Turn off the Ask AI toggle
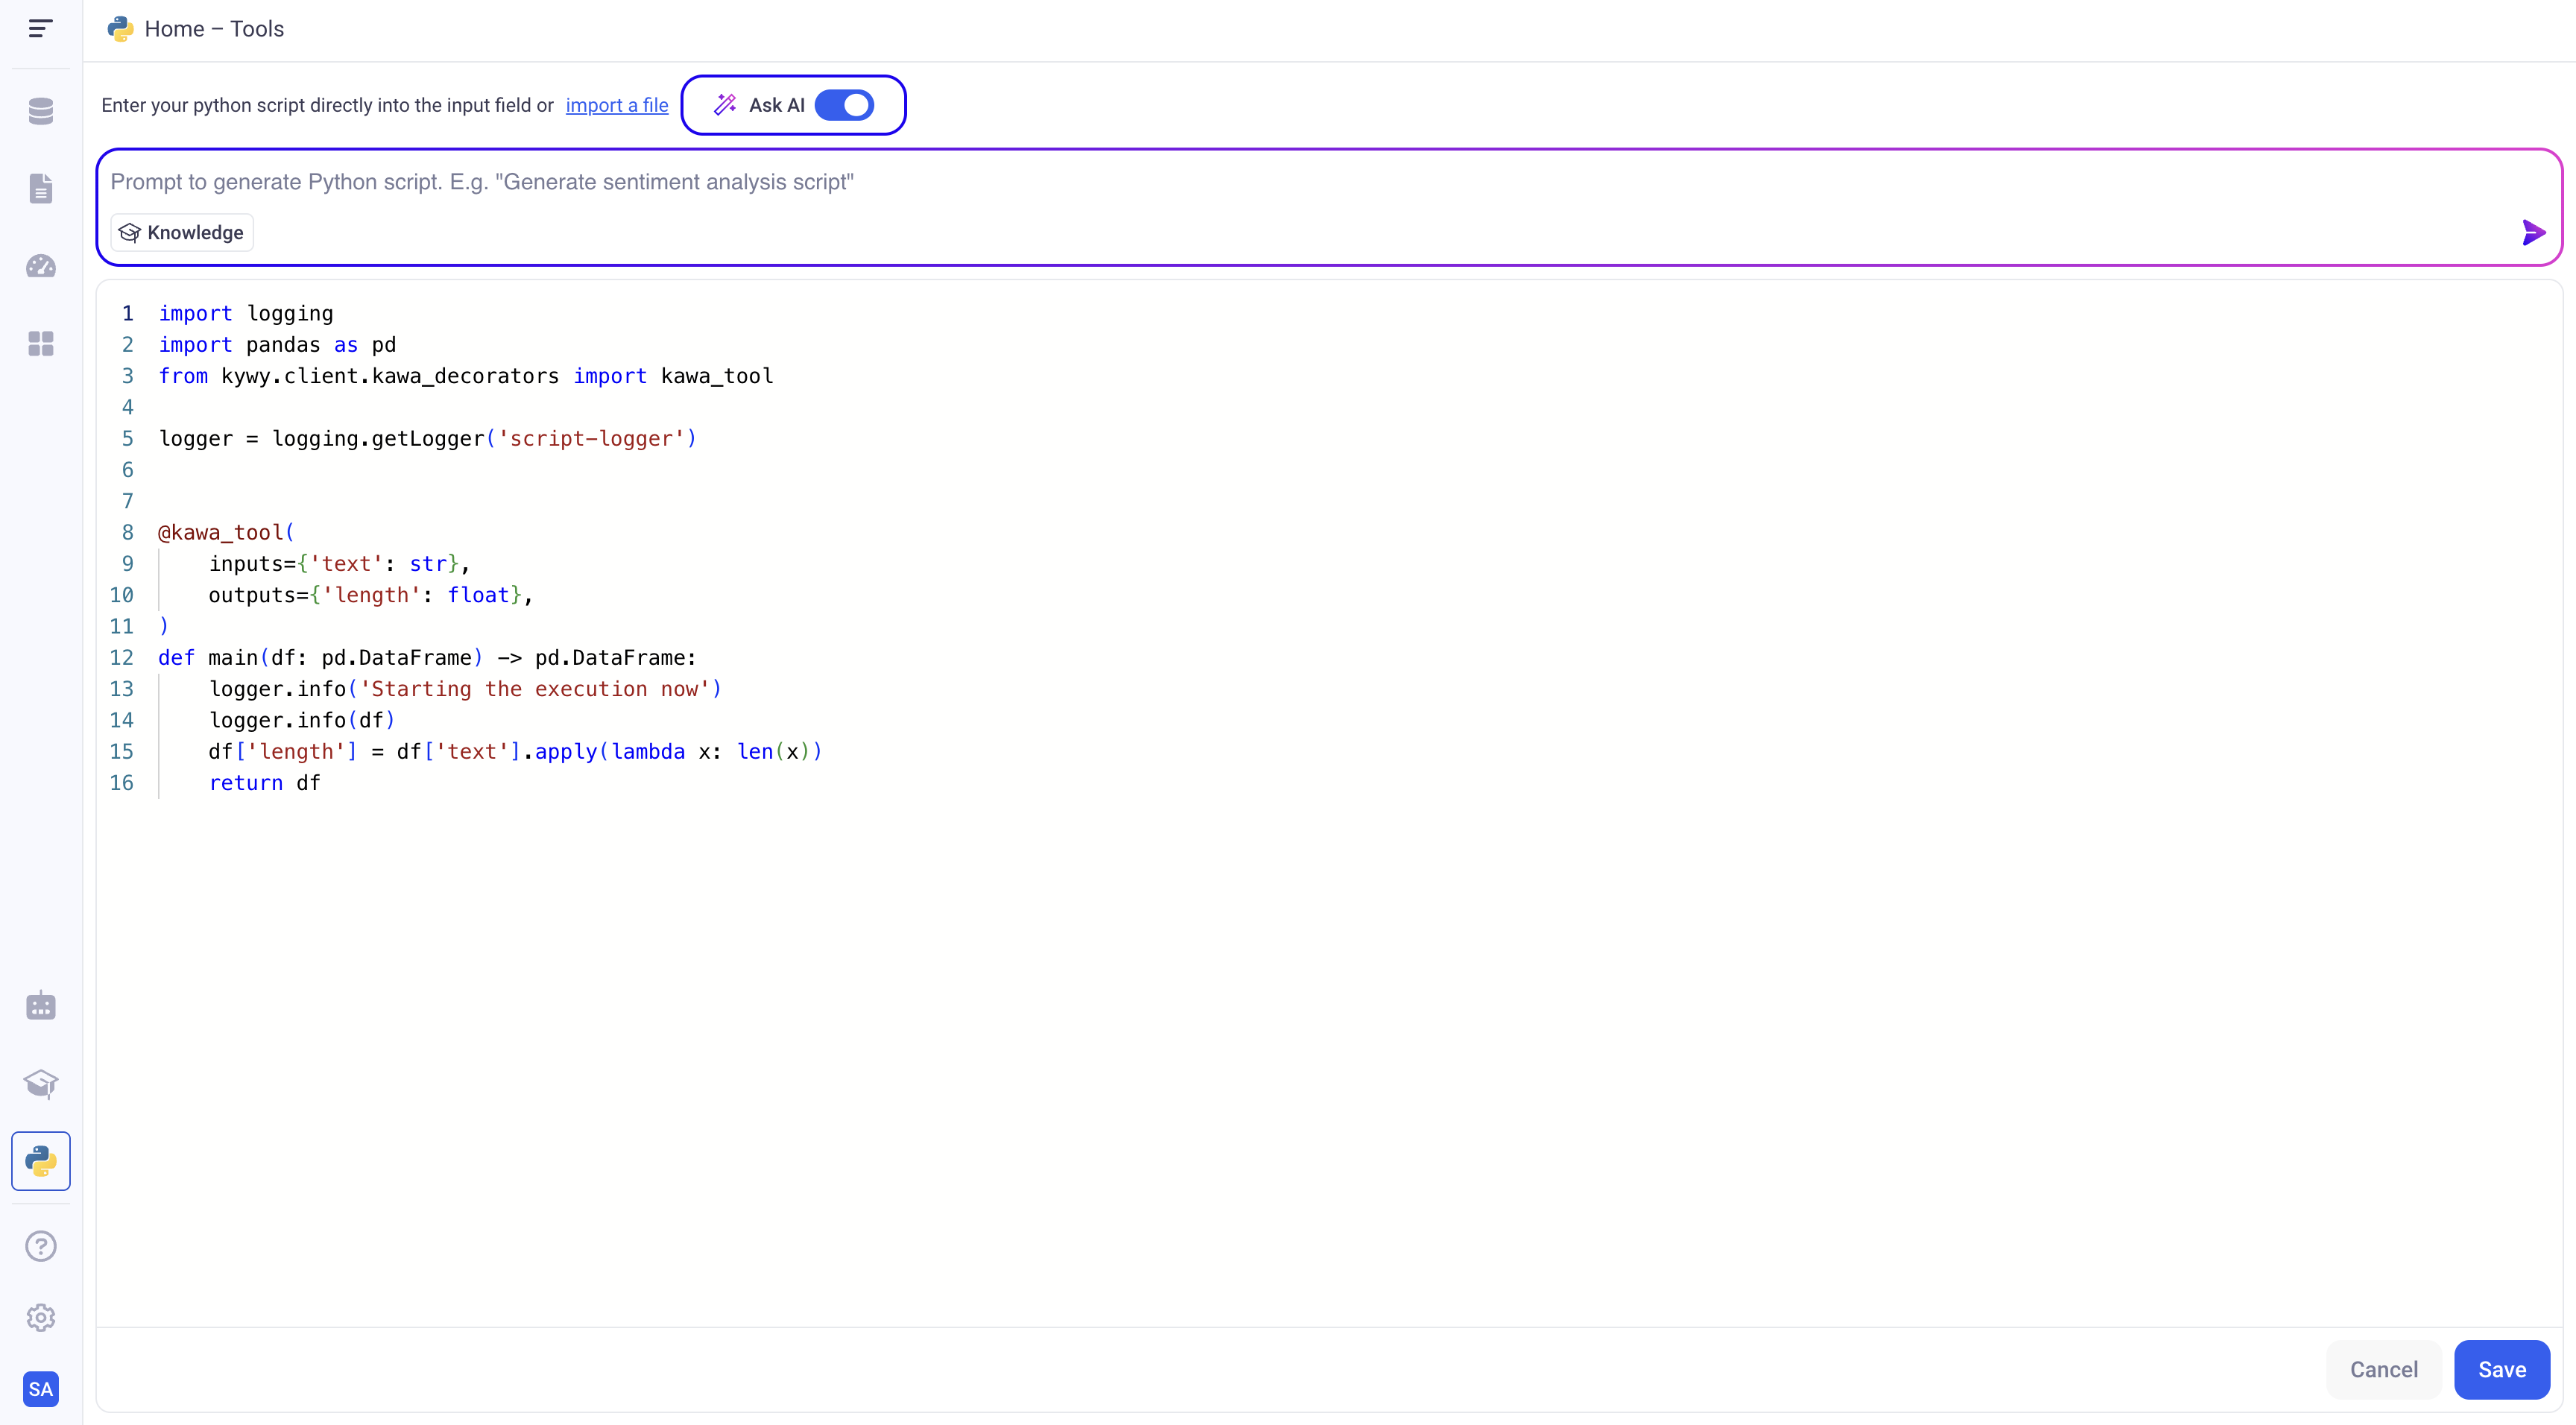Viewport: 2576px width, 1425px height. click(844, 105)
